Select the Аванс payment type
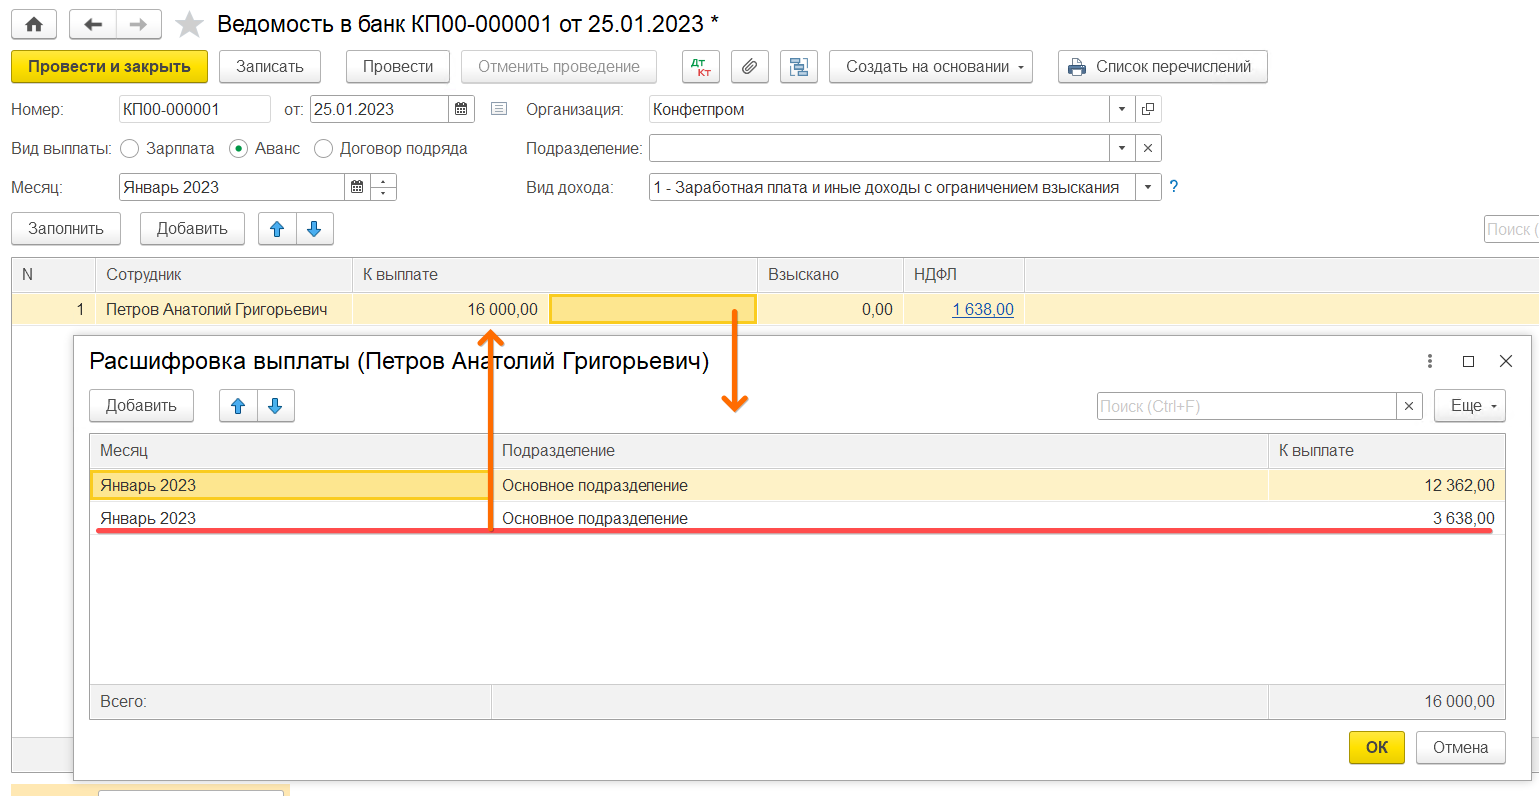This screenshot has height=796, width=1539. coord(238,149)
